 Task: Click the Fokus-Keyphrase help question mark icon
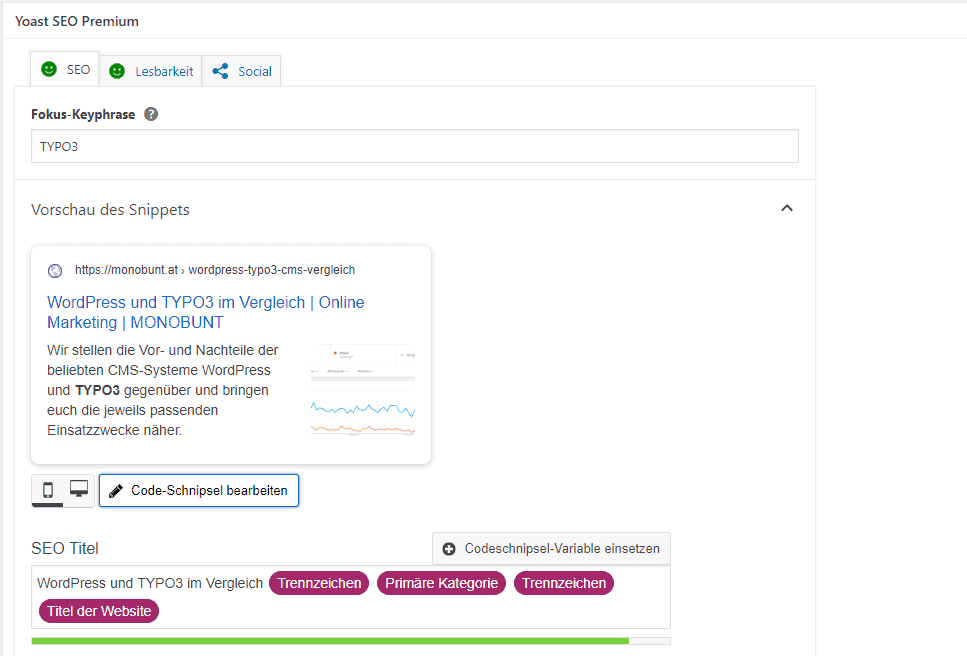(x=151, y=114)
